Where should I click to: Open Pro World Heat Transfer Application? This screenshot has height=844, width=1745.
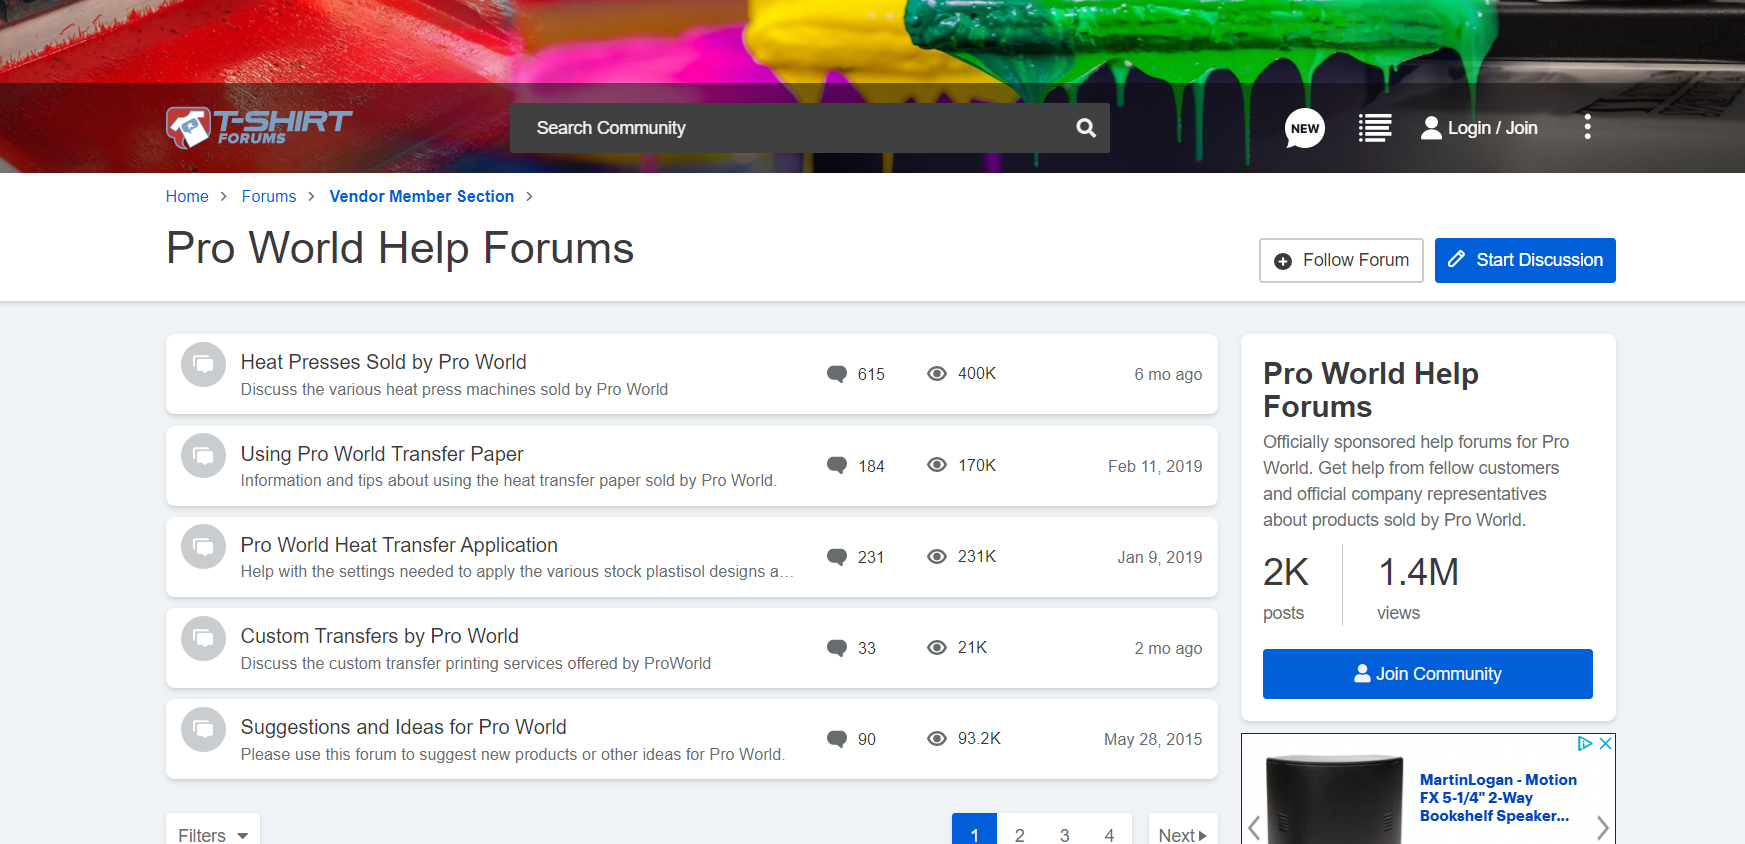[399, 545]
